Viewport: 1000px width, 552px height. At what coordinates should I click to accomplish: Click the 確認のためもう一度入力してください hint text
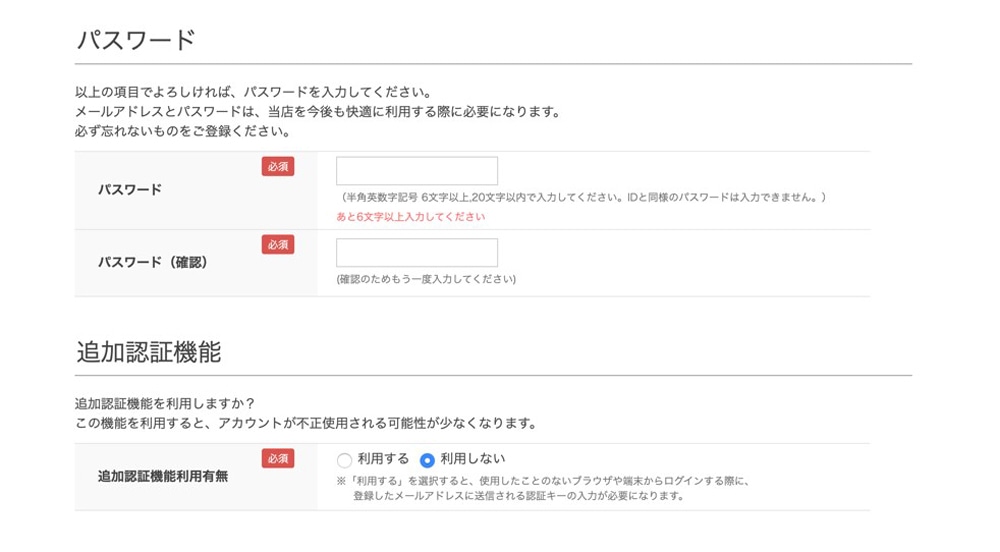(x=426, y=279)
